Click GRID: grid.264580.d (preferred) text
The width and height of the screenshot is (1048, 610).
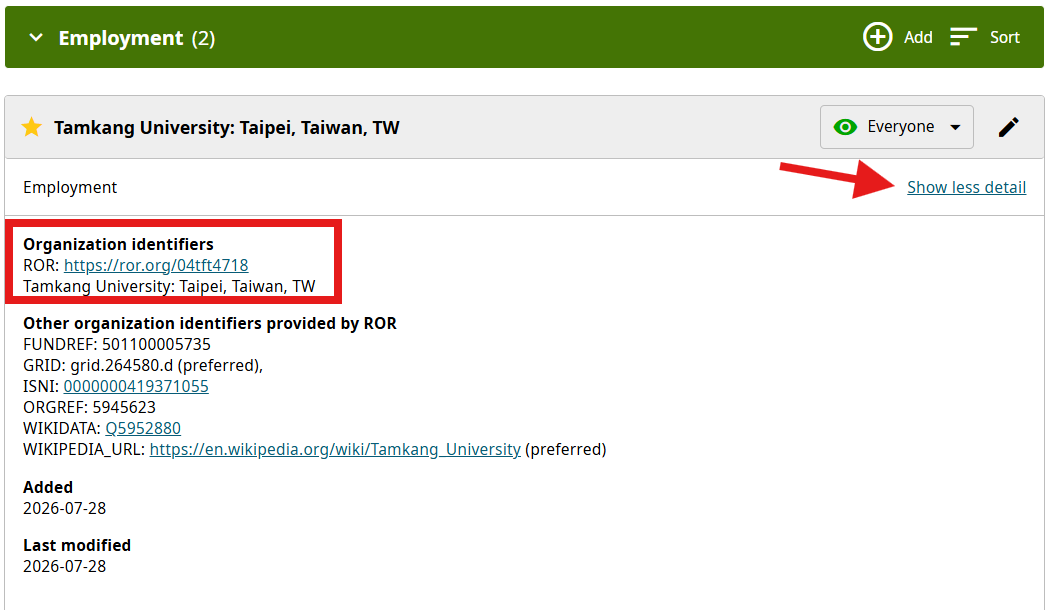tap(143, 365)
